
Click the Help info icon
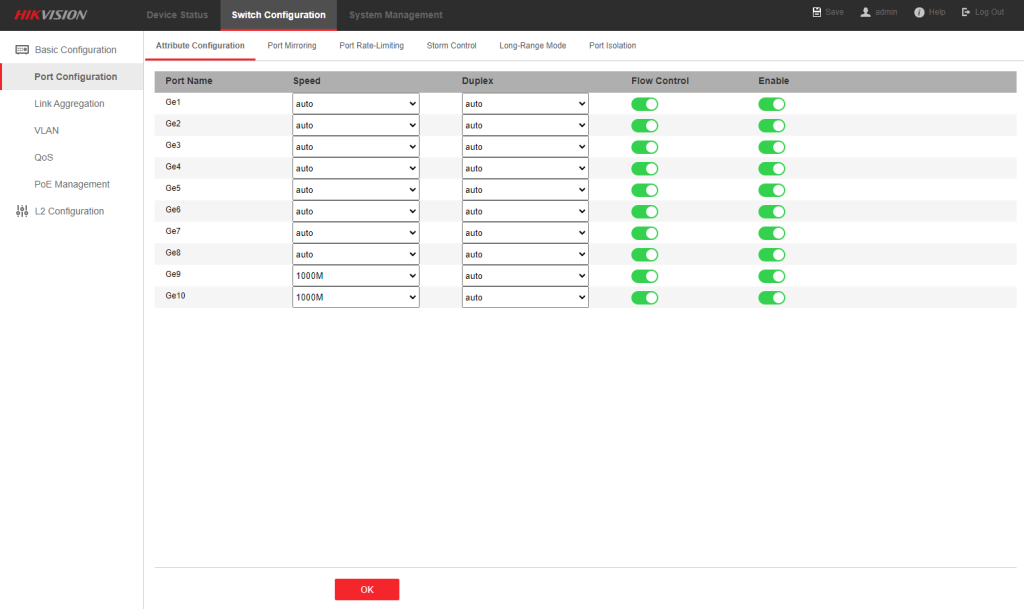[x=919, y=12]
